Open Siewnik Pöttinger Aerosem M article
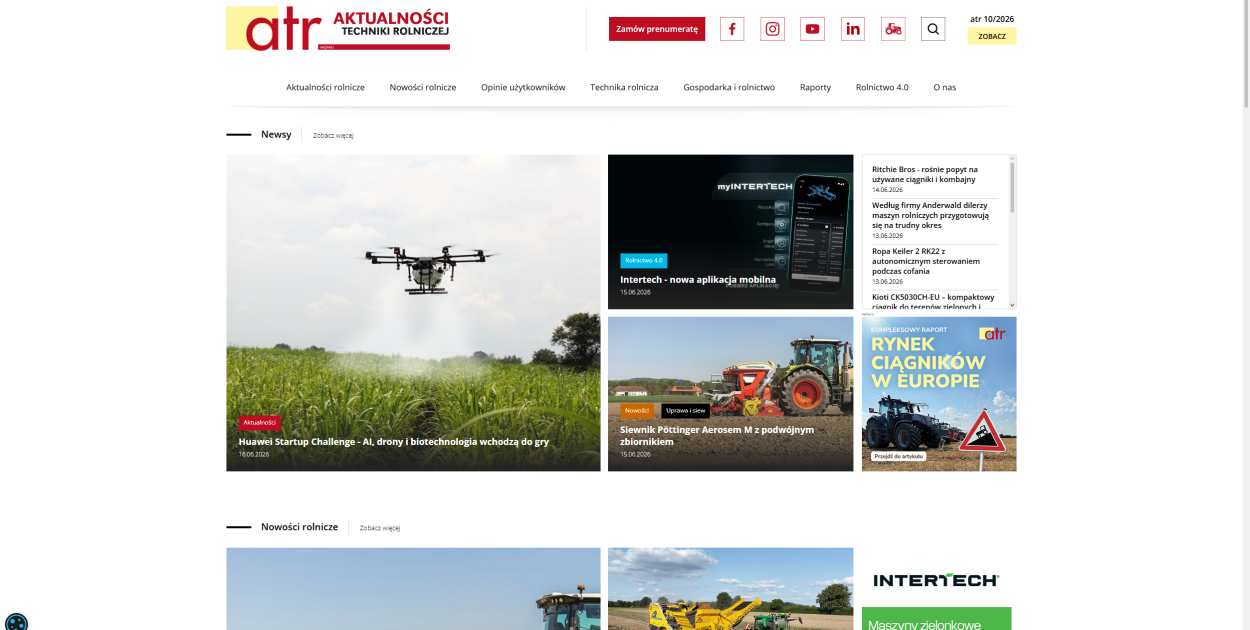This screenshot has height=630, width=1250. 717,435
